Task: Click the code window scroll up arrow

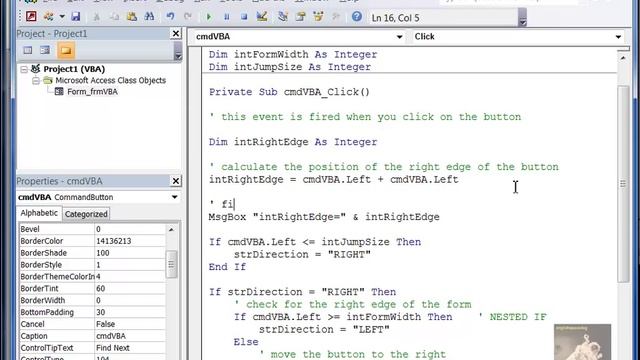Action: pos(623,58)
